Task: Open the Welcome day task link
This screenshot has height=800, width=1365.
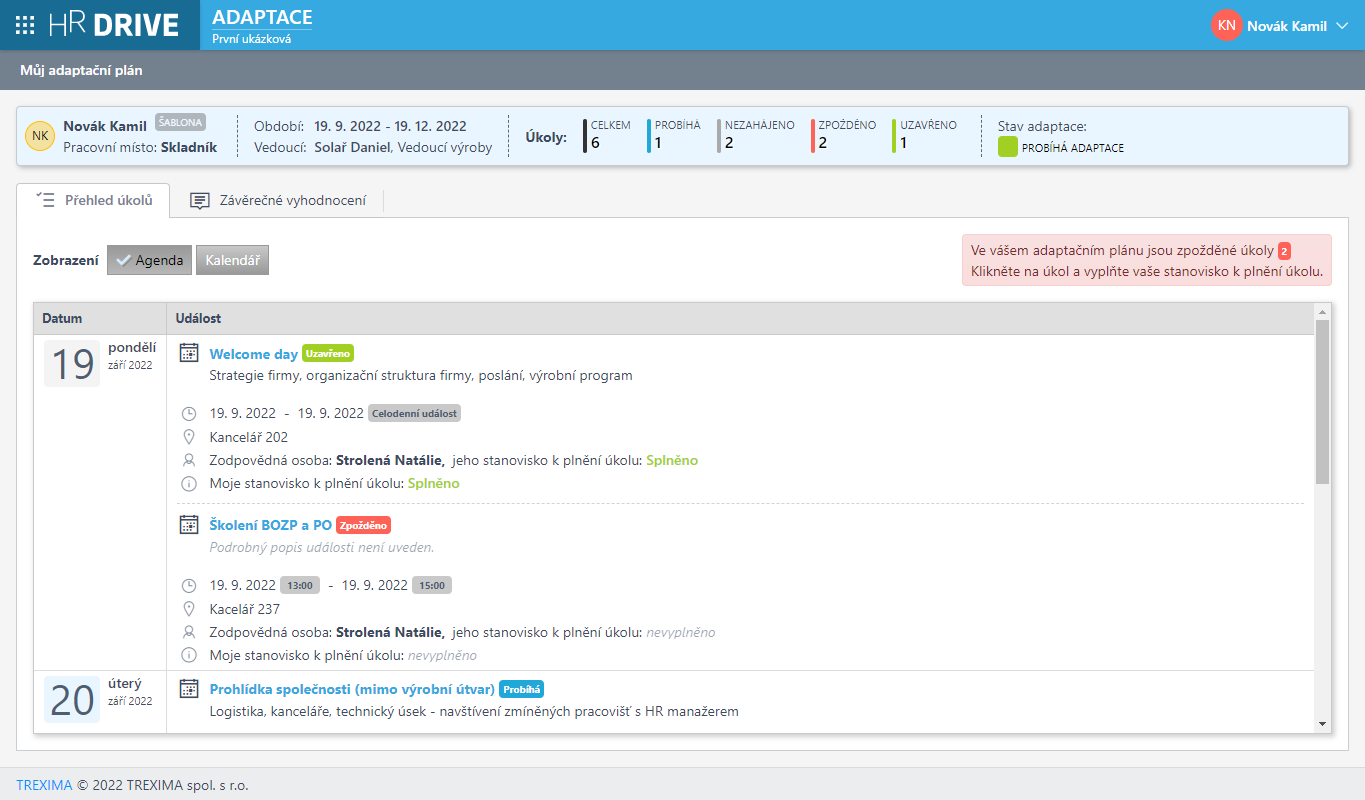Action: click(x=253, y=354)
